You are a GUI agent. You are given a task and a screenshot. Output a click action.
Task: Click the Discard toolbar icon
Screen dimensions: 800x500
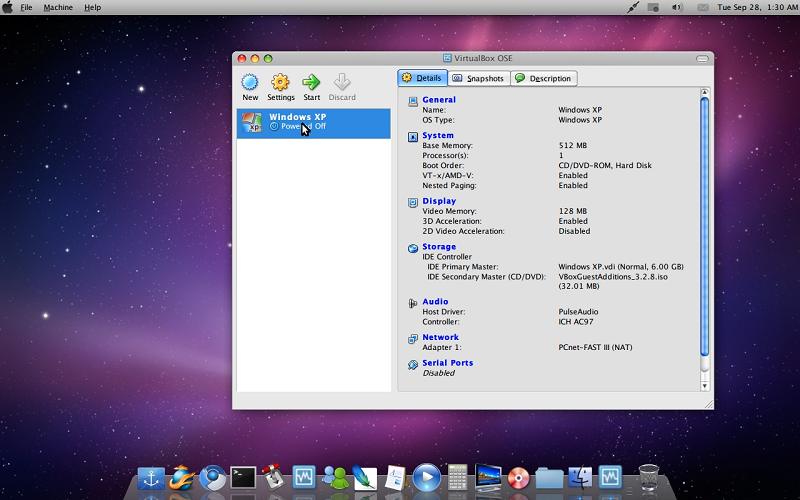tap(342, 83)
